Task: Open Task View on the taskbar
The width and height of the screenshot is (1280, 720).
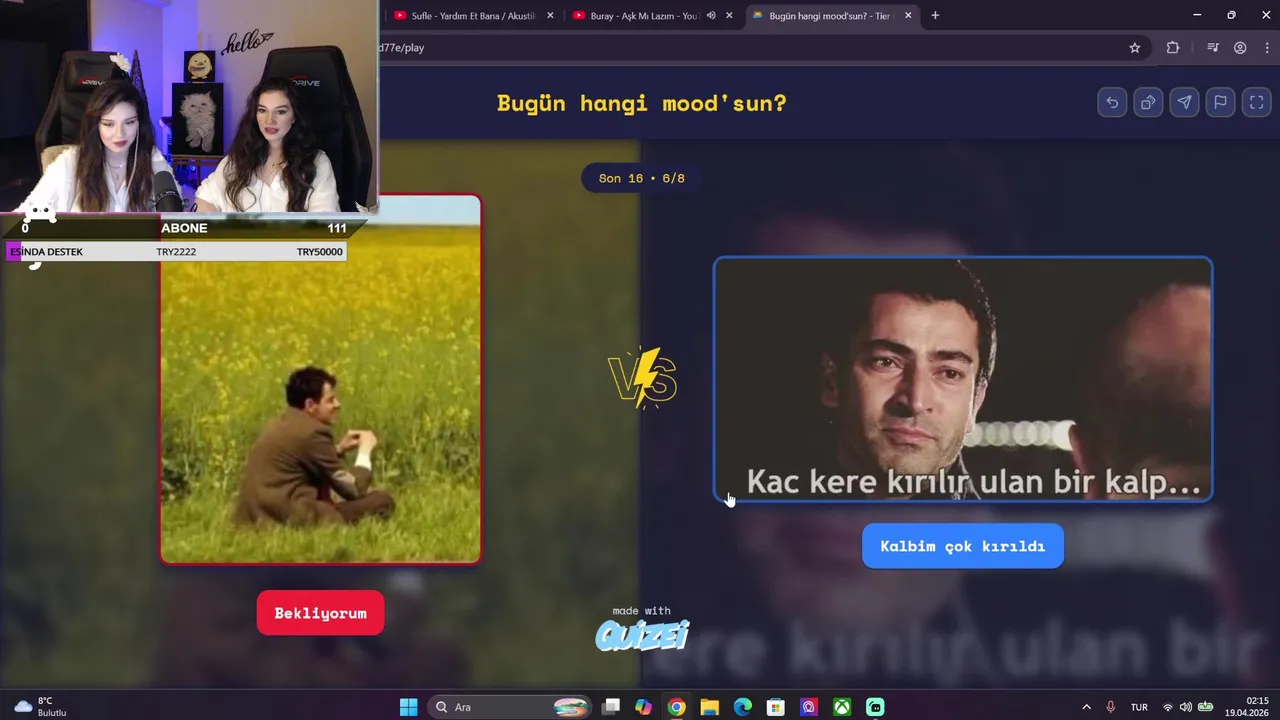Action: point(611,707)
